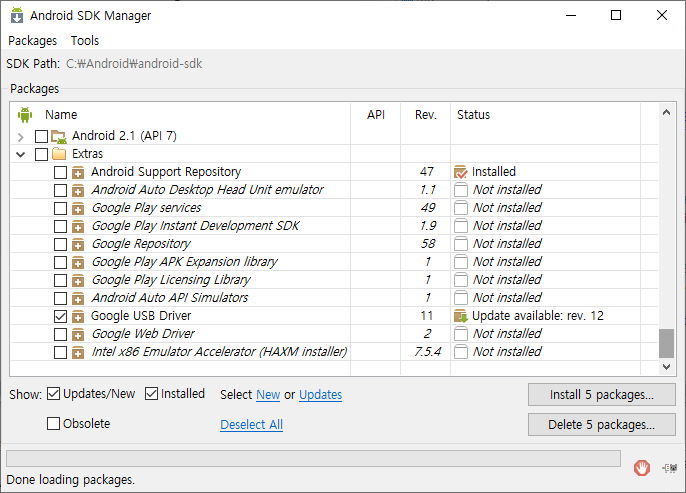Click Not installed status icon for Google Play services
The image size is (686, 493).
(461, 208)
